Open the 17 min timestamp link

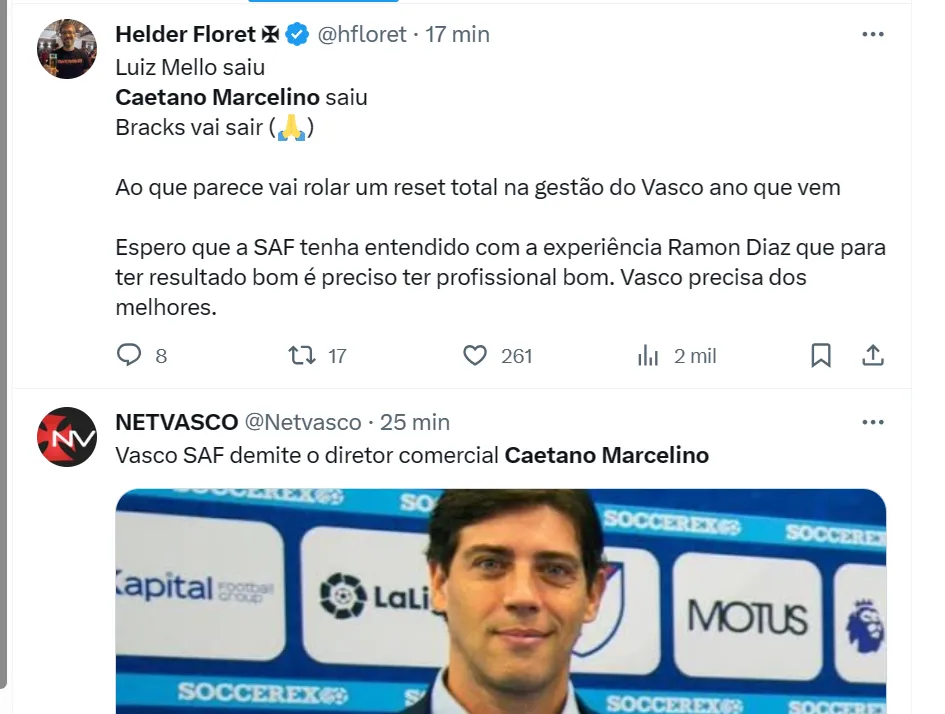pyautogui.click(x=458, y=34)
